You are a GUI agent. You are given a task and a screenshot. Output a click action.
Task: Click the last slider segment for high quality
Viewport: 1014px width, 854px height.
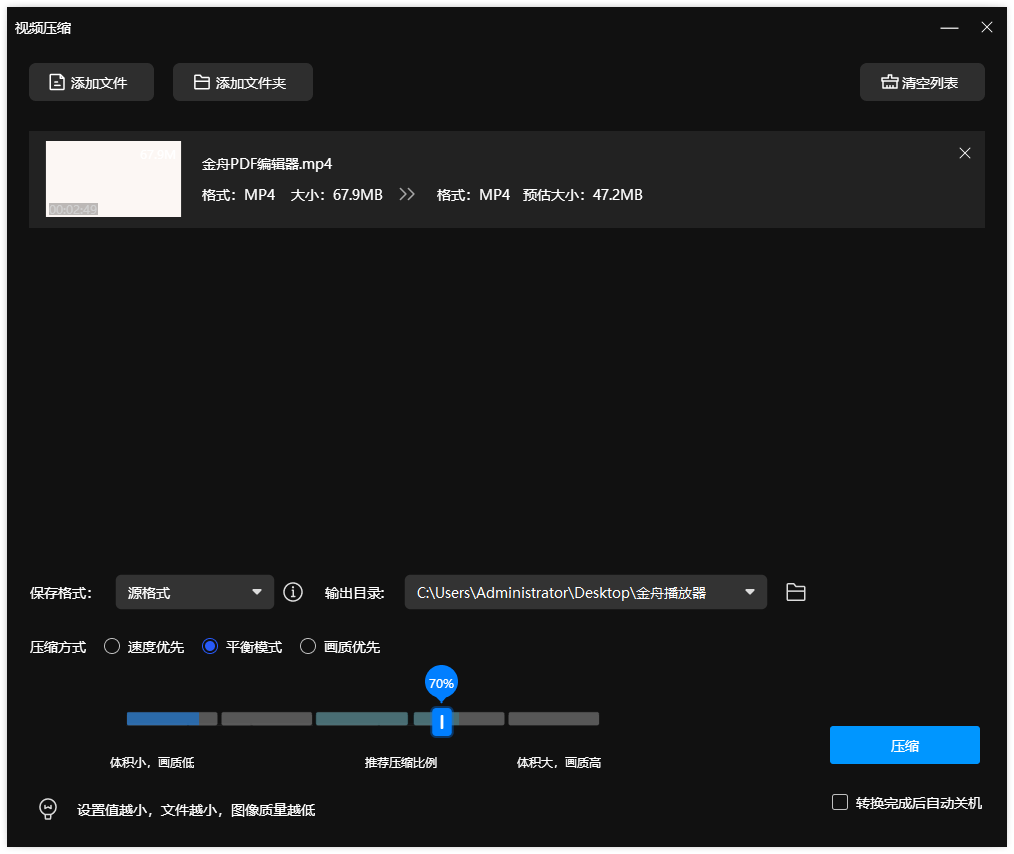tap(554, 719)
